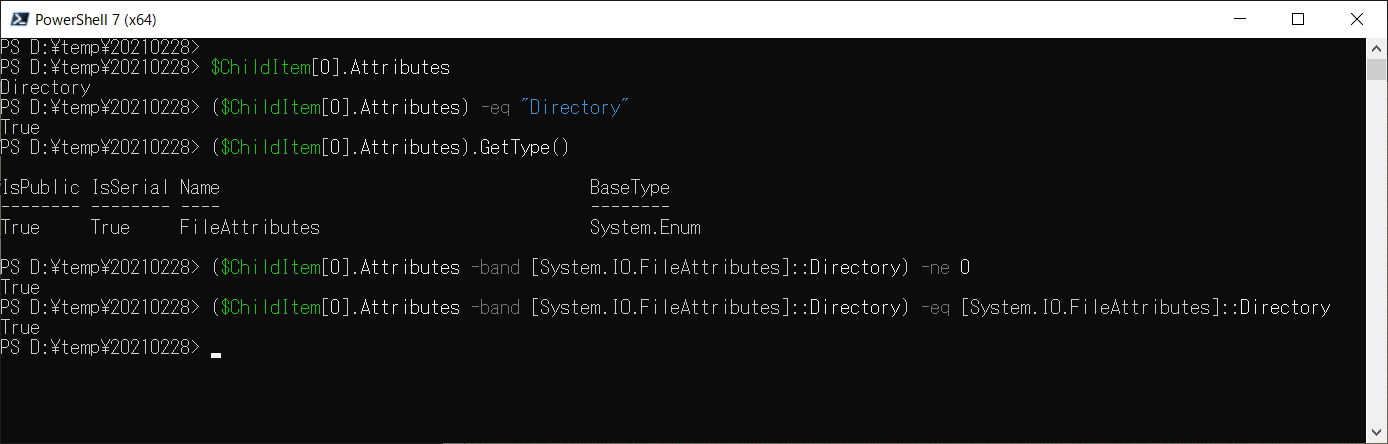Click the BaseType column header

(x=630, y=187)
